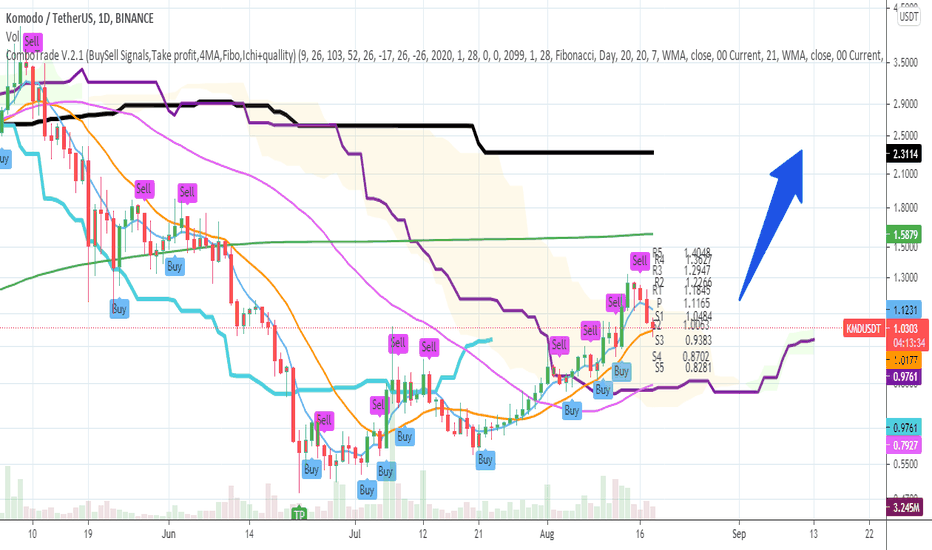Click the USDT currency label
932x550 pixels.
[x=908, y=17]
